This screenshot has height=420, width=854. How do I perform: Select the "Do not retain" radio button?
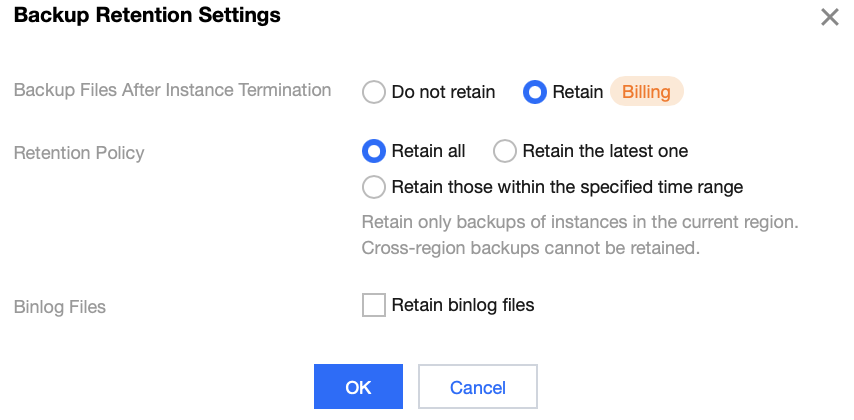(374, 92)
